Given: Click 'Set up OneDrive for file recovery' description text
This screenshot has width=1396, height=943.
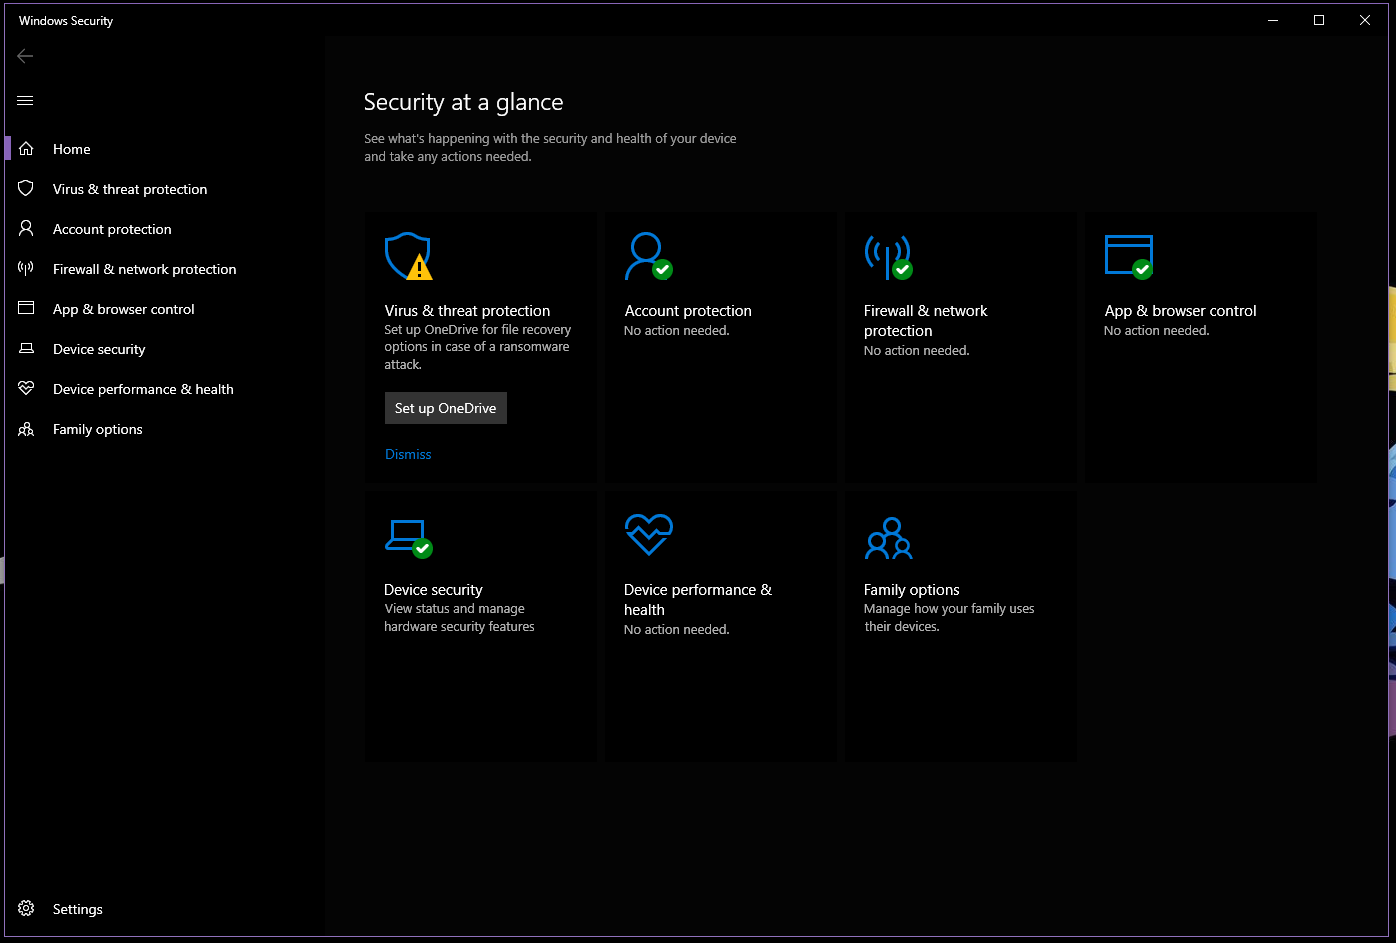Looking at the screenshot, I should point(478,347).
